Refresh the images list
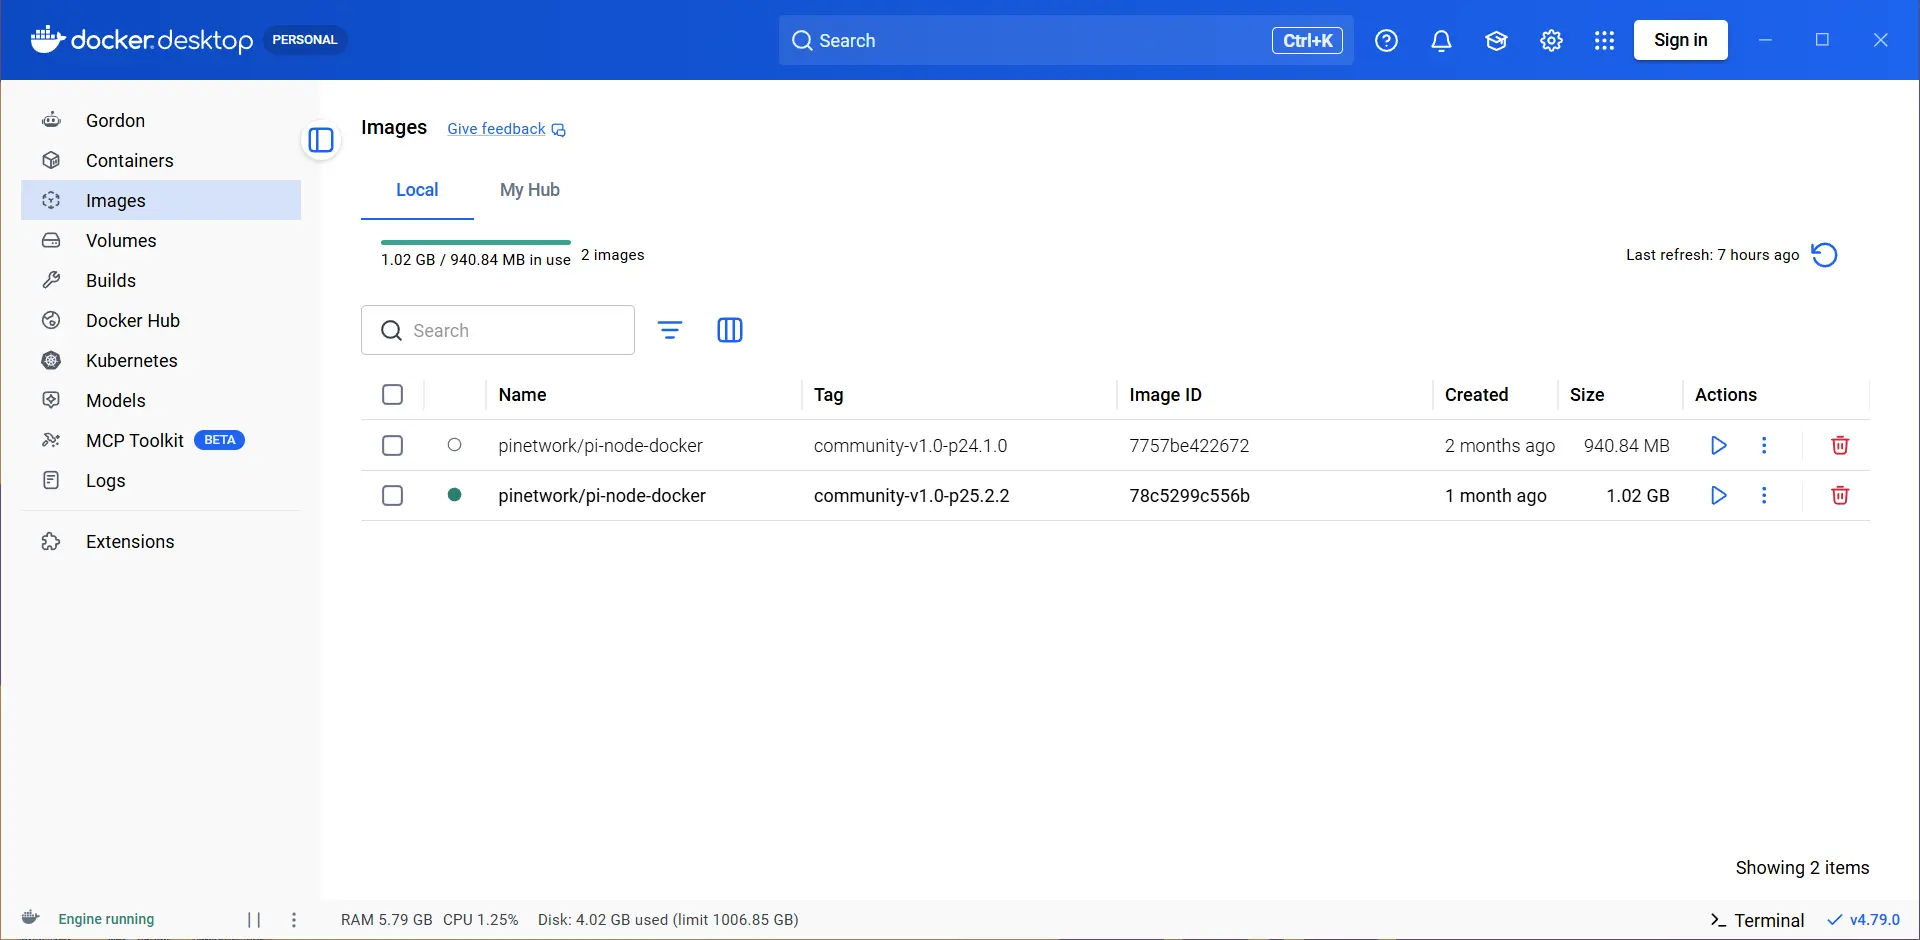Screen dimensions: 1920x940 [x=1824, y=255]
